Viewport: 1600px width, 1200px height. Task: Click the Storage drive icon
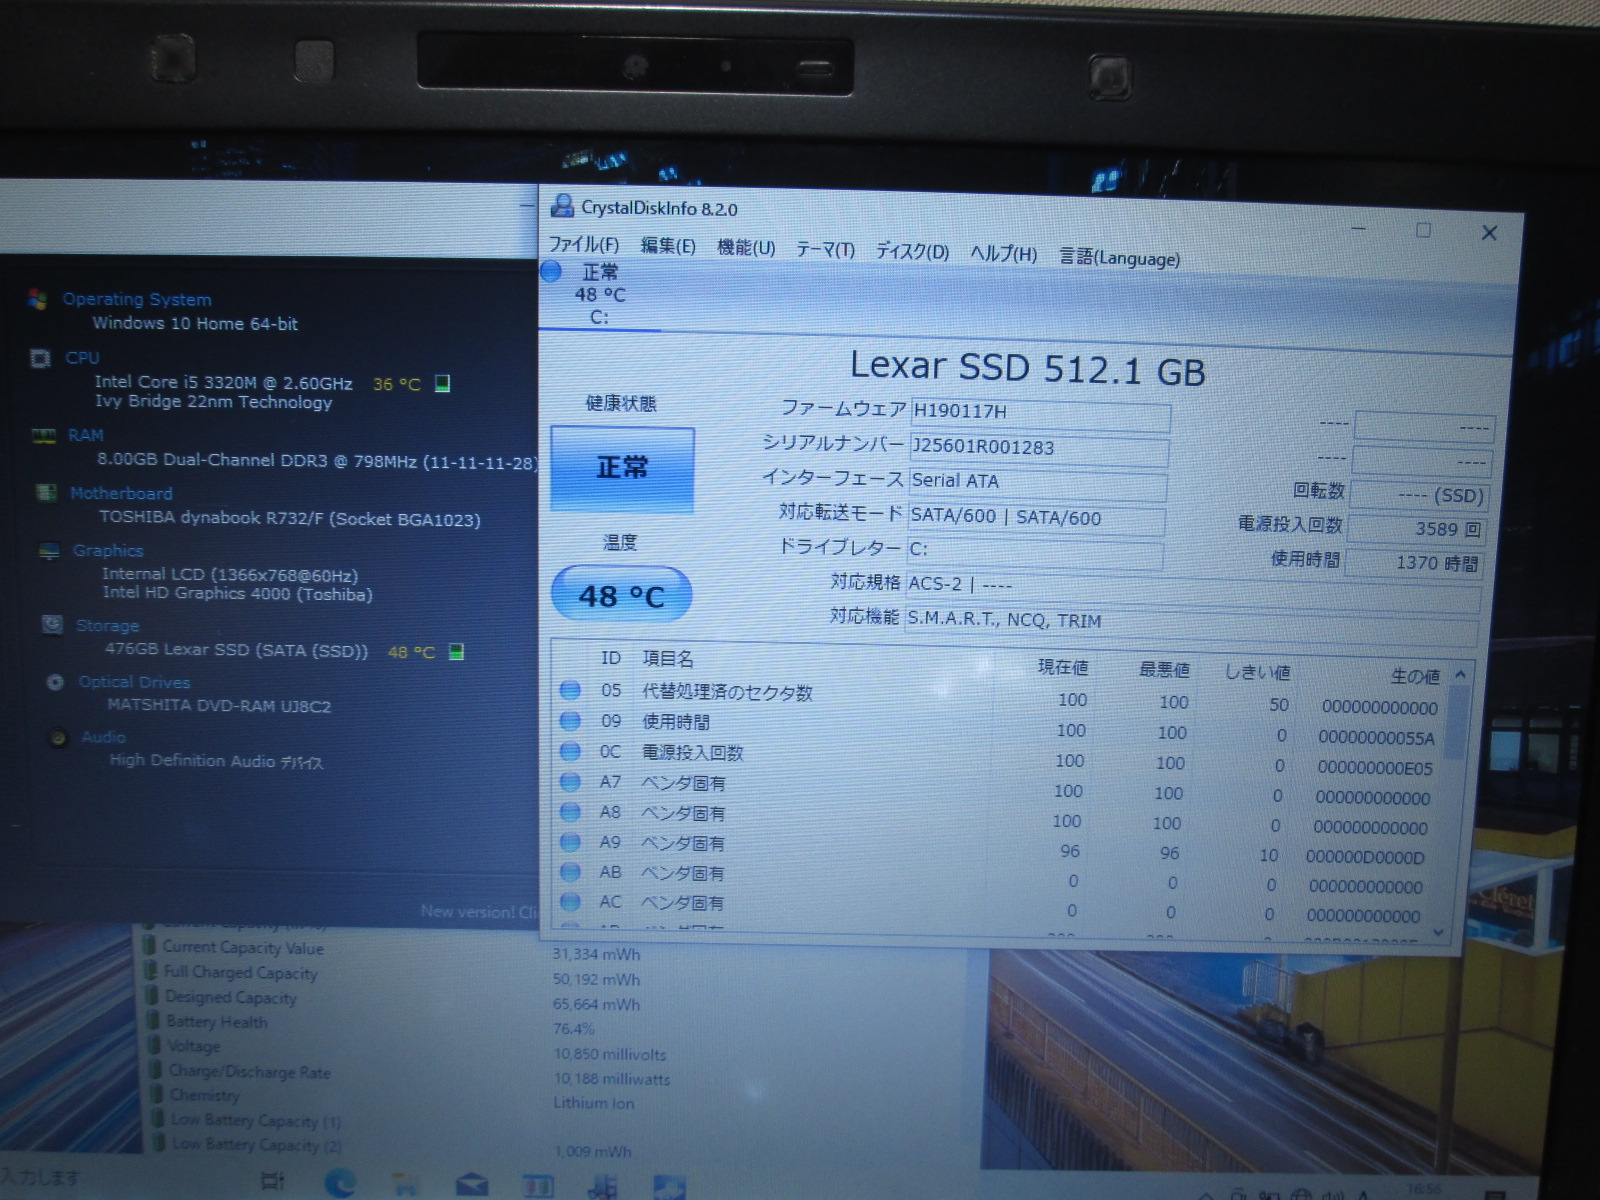(x=52, y=624)
